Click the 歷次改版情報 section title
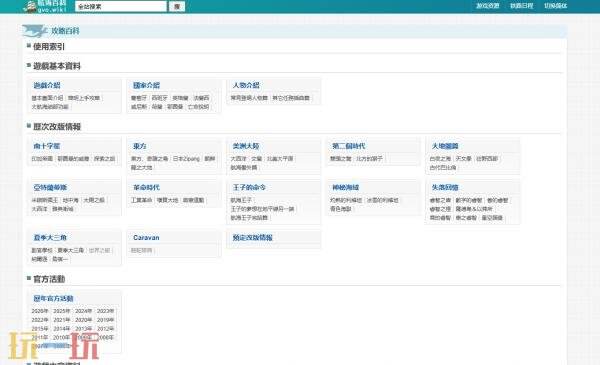 click(x=57, y=127)
